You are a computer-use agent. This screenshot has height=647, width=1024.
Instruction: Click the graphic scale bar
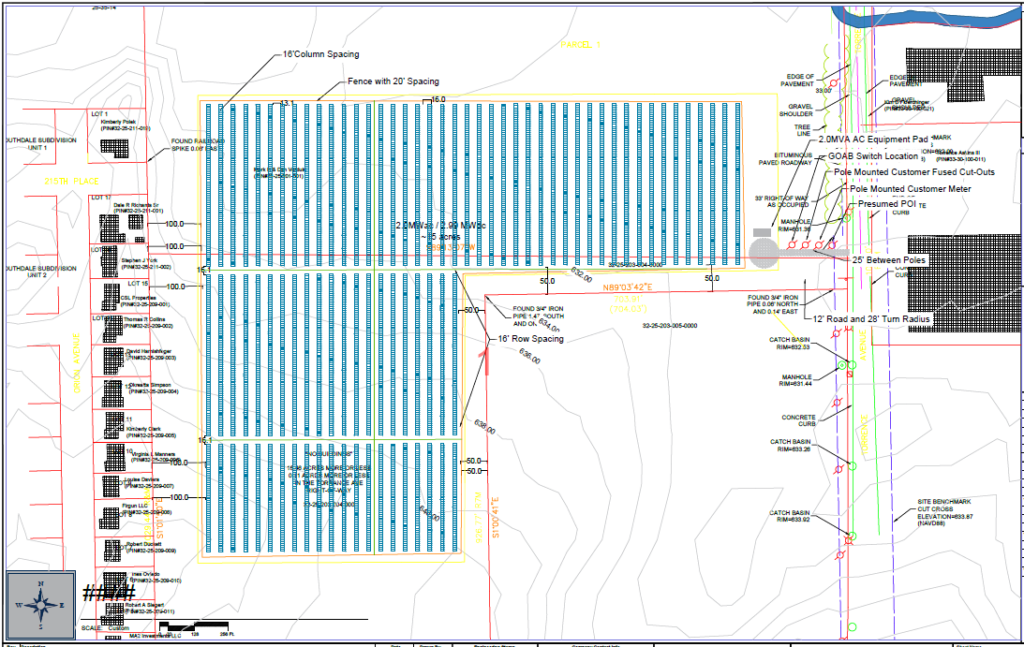coord(196,632)
